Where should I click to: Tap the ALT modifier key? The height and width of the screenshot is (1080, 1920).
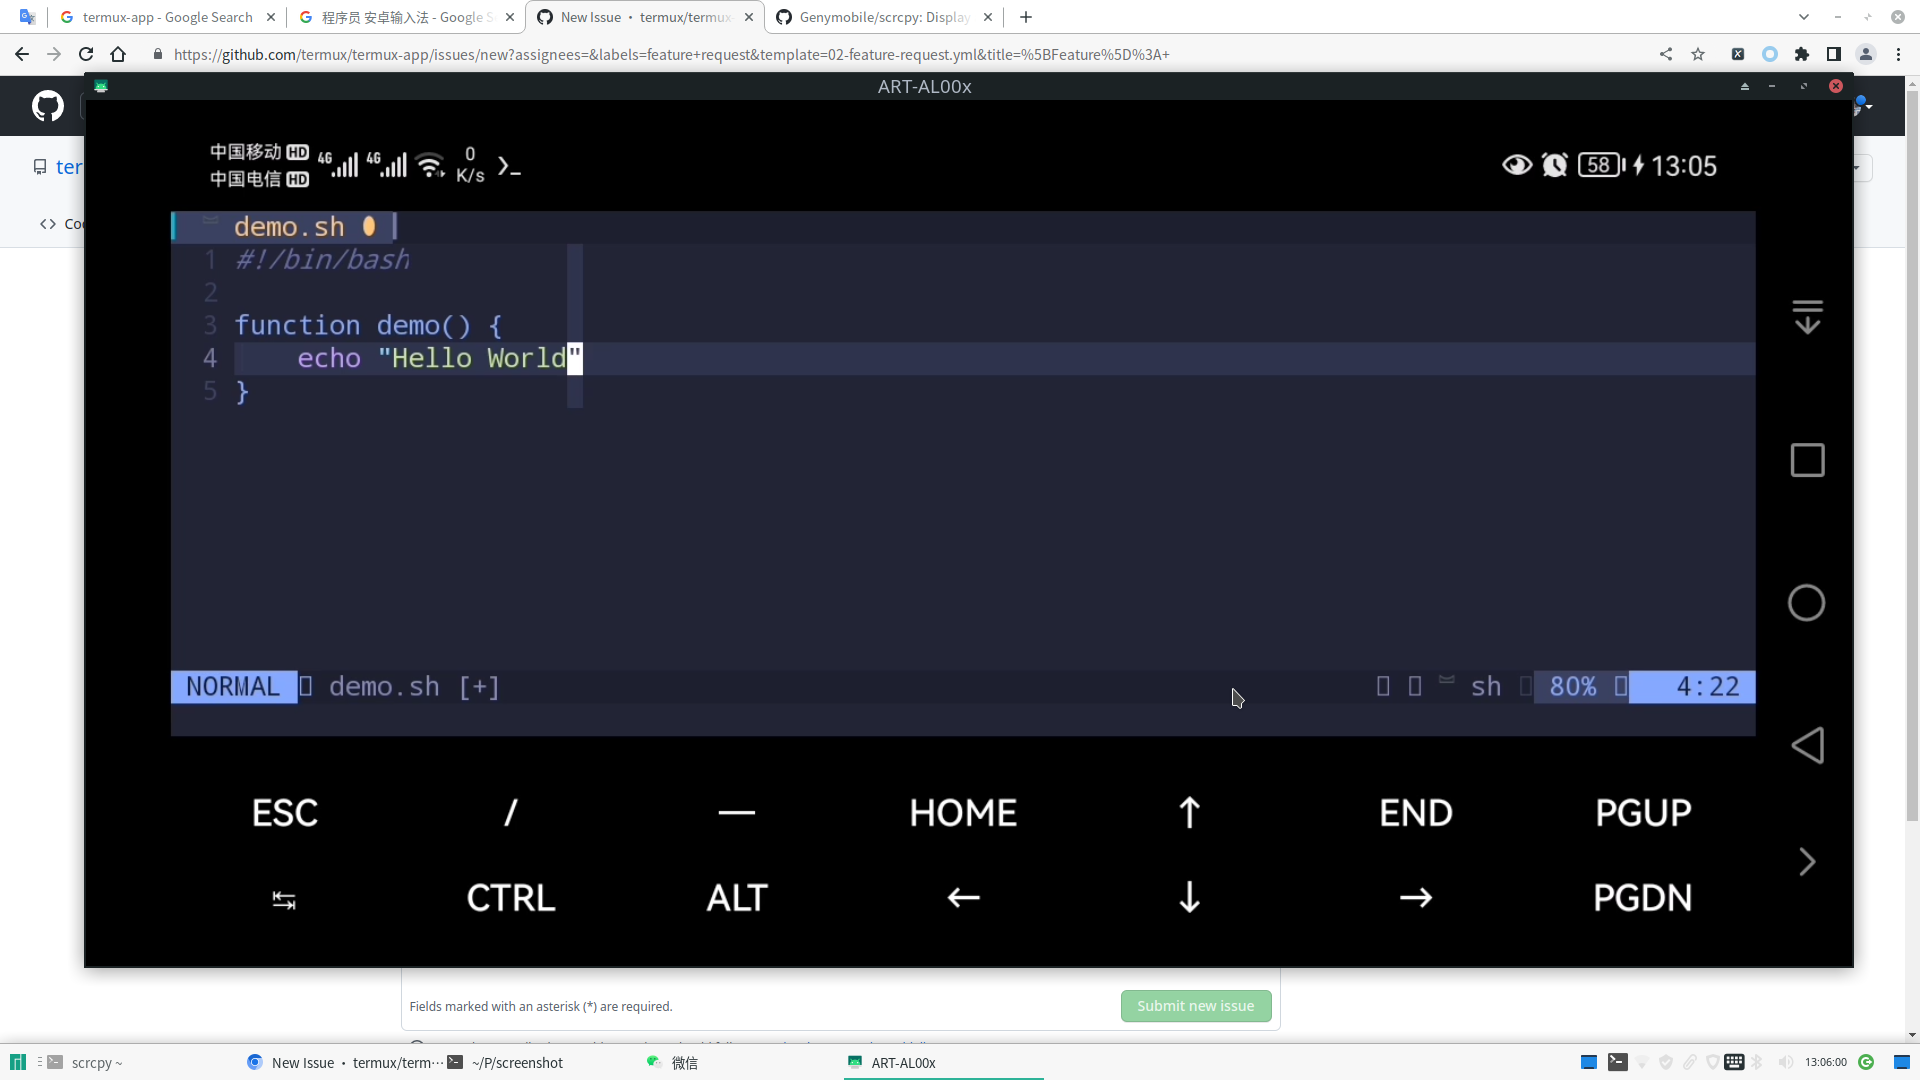point(737,898)
